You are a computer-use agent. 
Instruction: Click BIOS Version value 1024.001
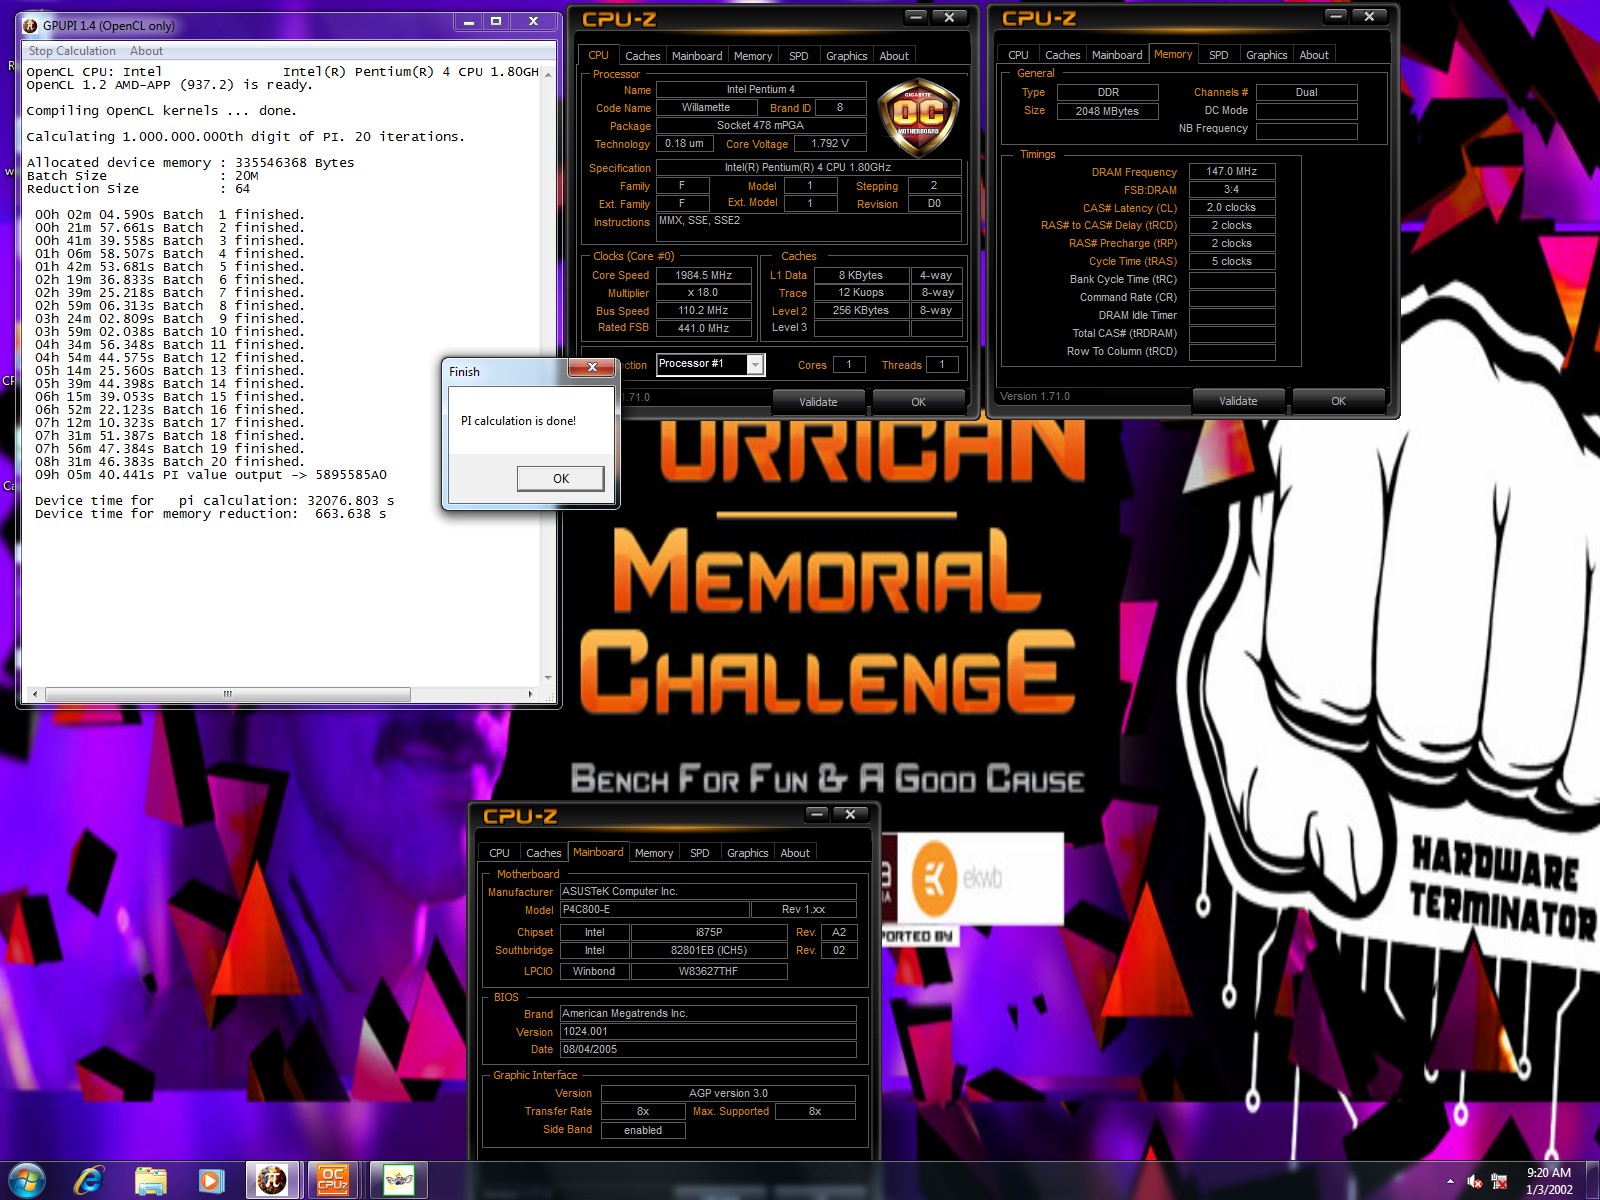click(707, 1031)
